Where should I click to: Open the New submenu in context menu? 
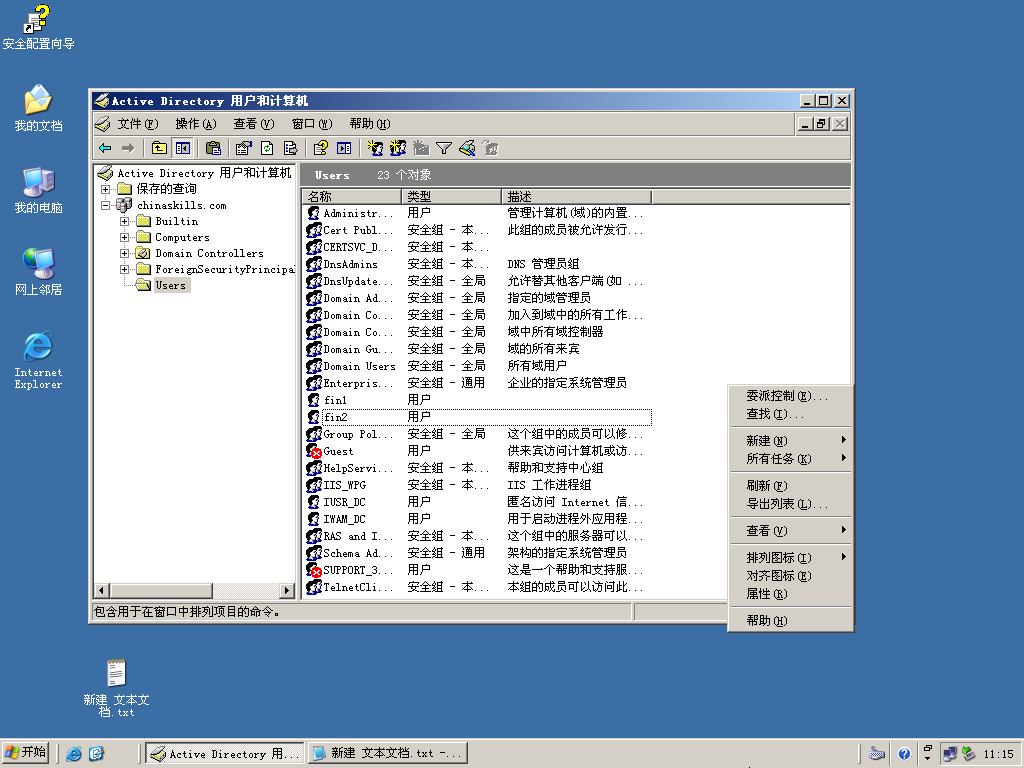[790, 441]
